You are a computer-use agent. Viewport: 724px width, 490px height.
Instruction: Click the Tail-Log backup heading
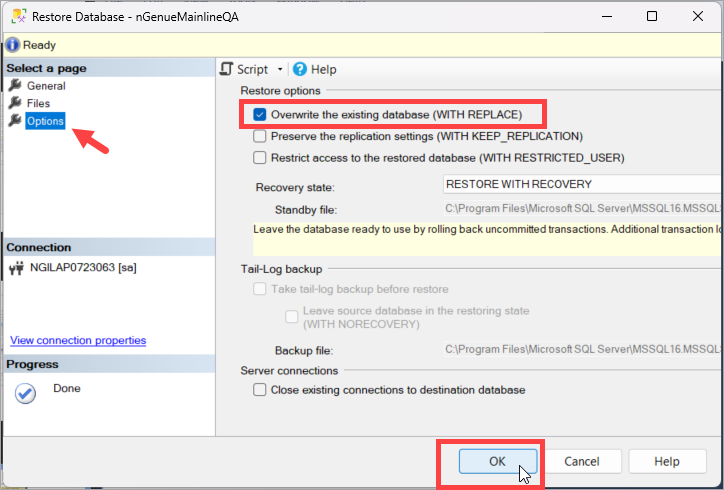(x=281, y=269)
